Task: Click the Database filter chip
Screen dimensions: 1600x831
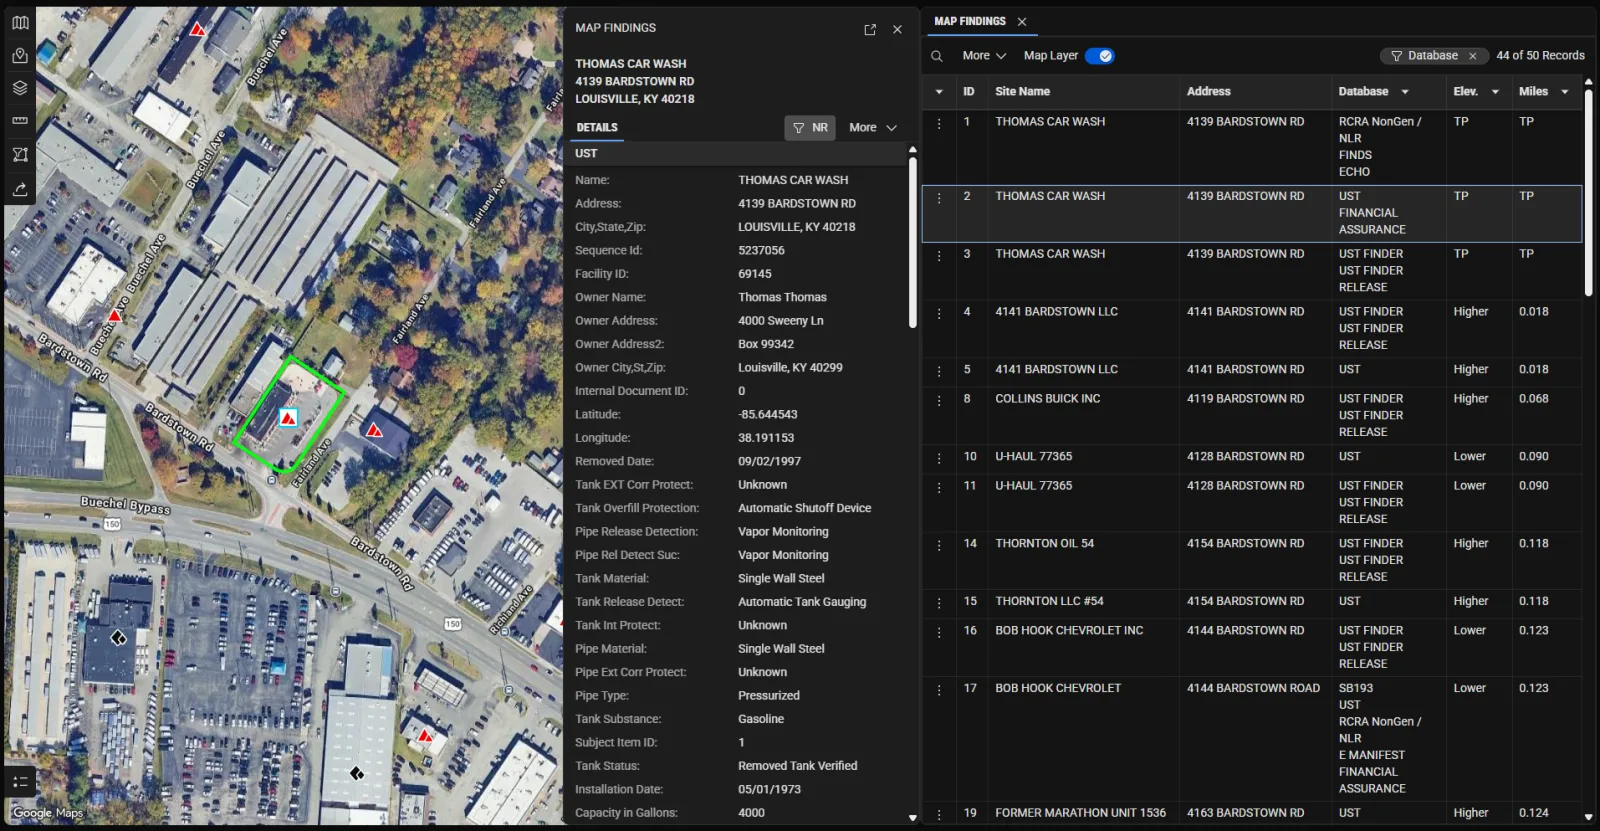Action: point(1432,56)
